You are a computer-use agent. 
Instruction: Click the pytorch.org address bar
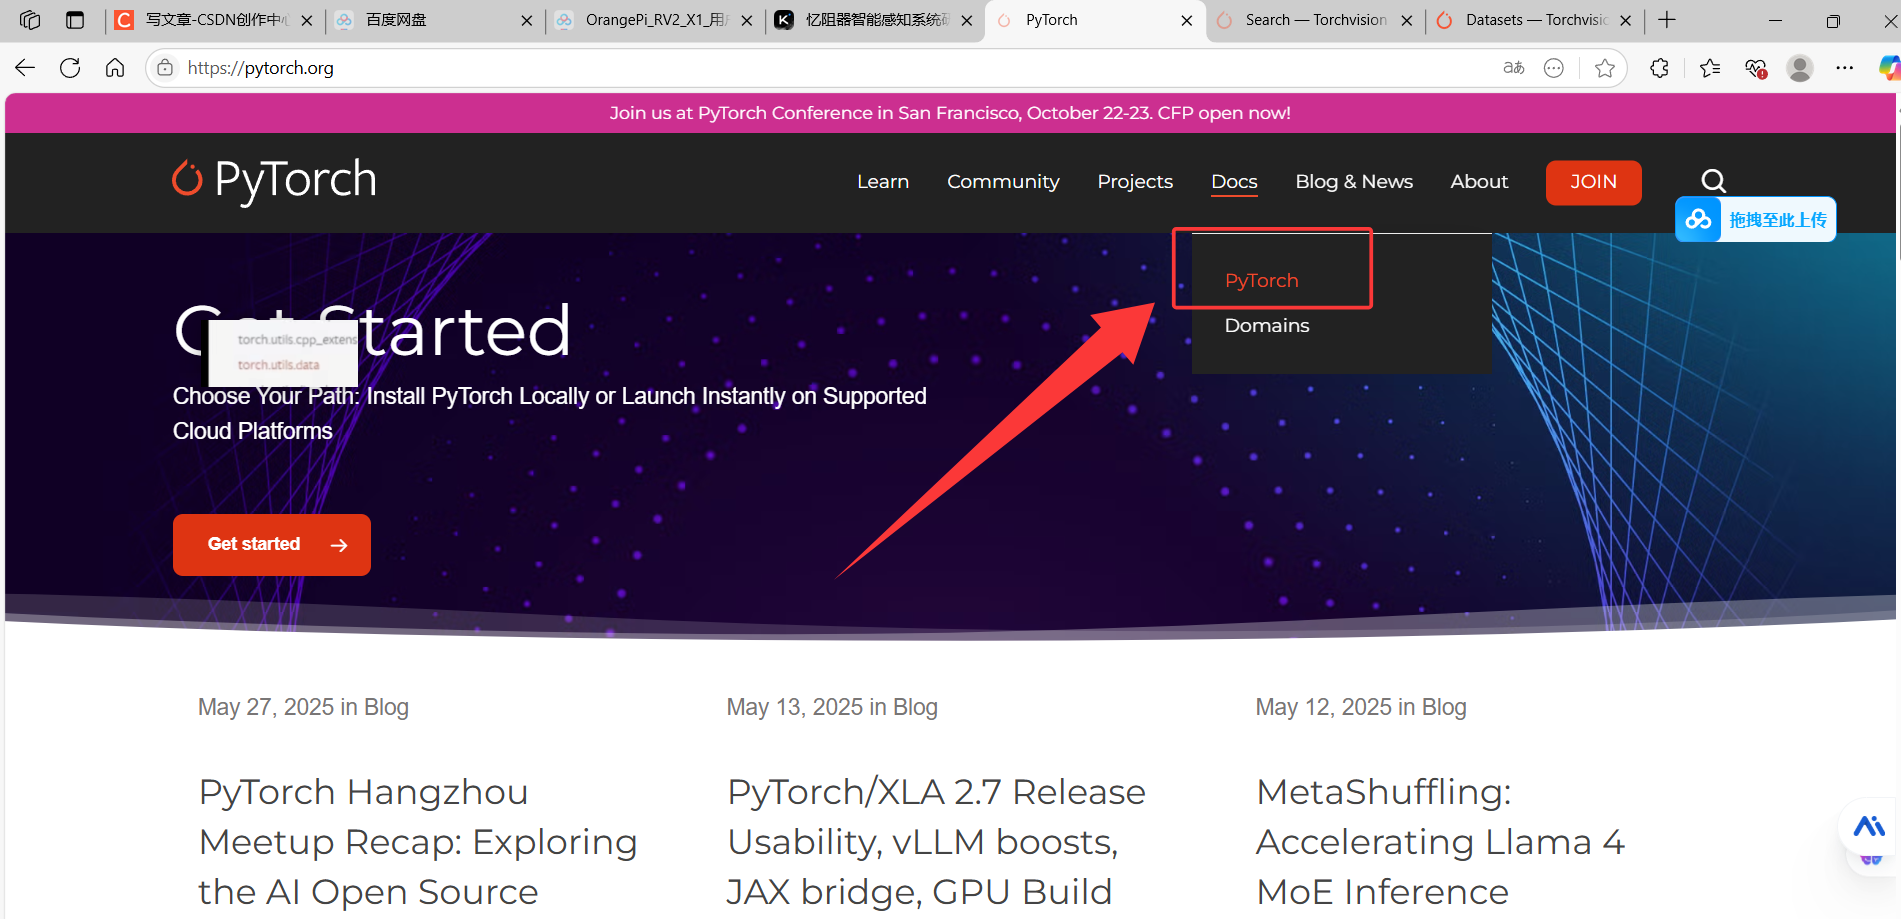(830, 68)
